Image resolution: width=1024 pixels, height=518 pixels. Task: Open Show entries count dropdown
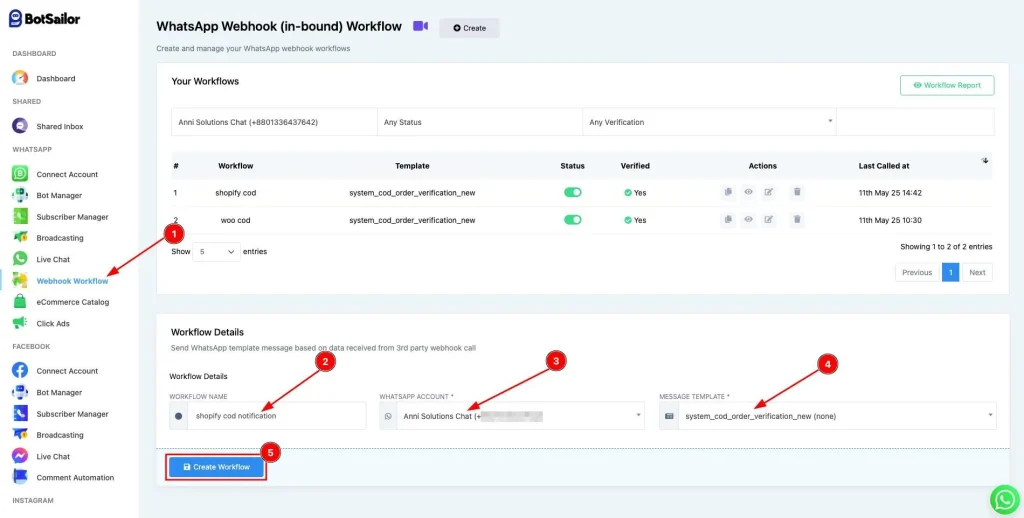coord(216,251)
